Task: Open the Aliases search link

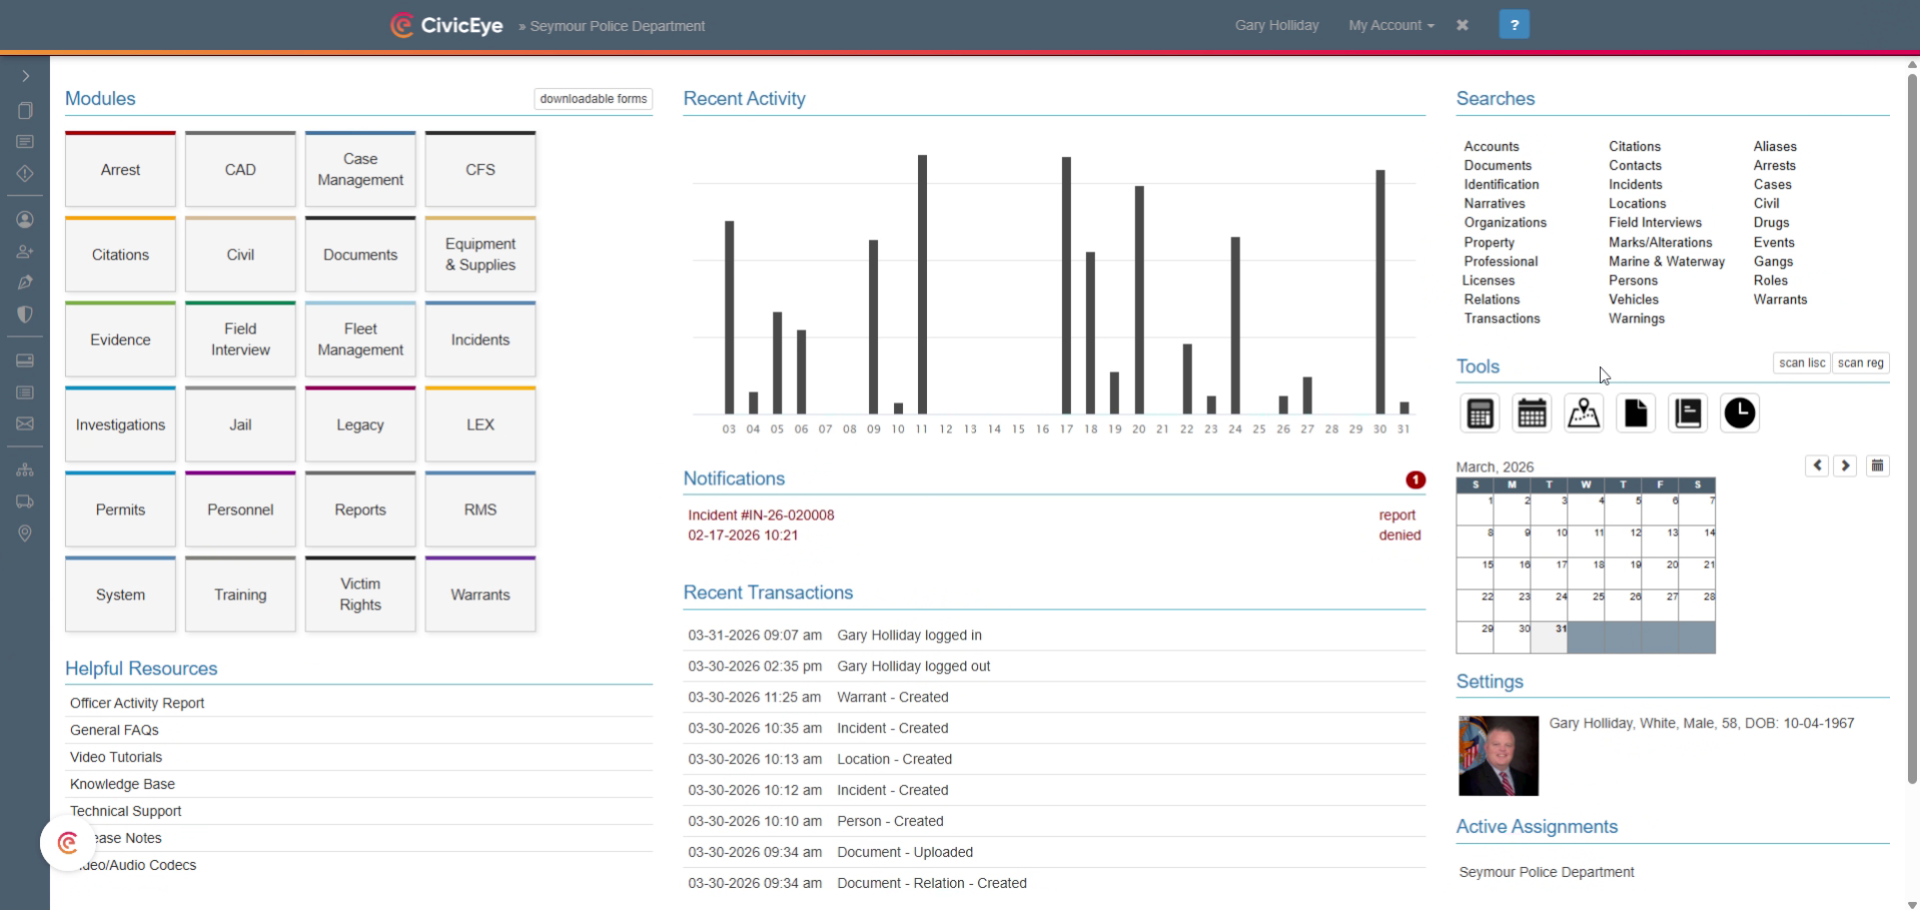Action: (1775, 146)
